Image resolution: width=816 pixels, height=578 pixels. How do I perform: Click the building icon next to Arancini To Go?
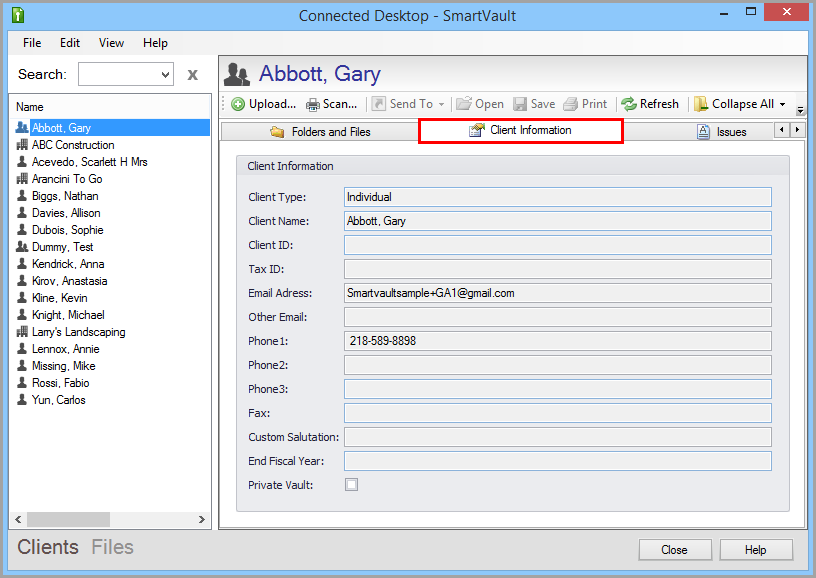[x=22, y=178]
